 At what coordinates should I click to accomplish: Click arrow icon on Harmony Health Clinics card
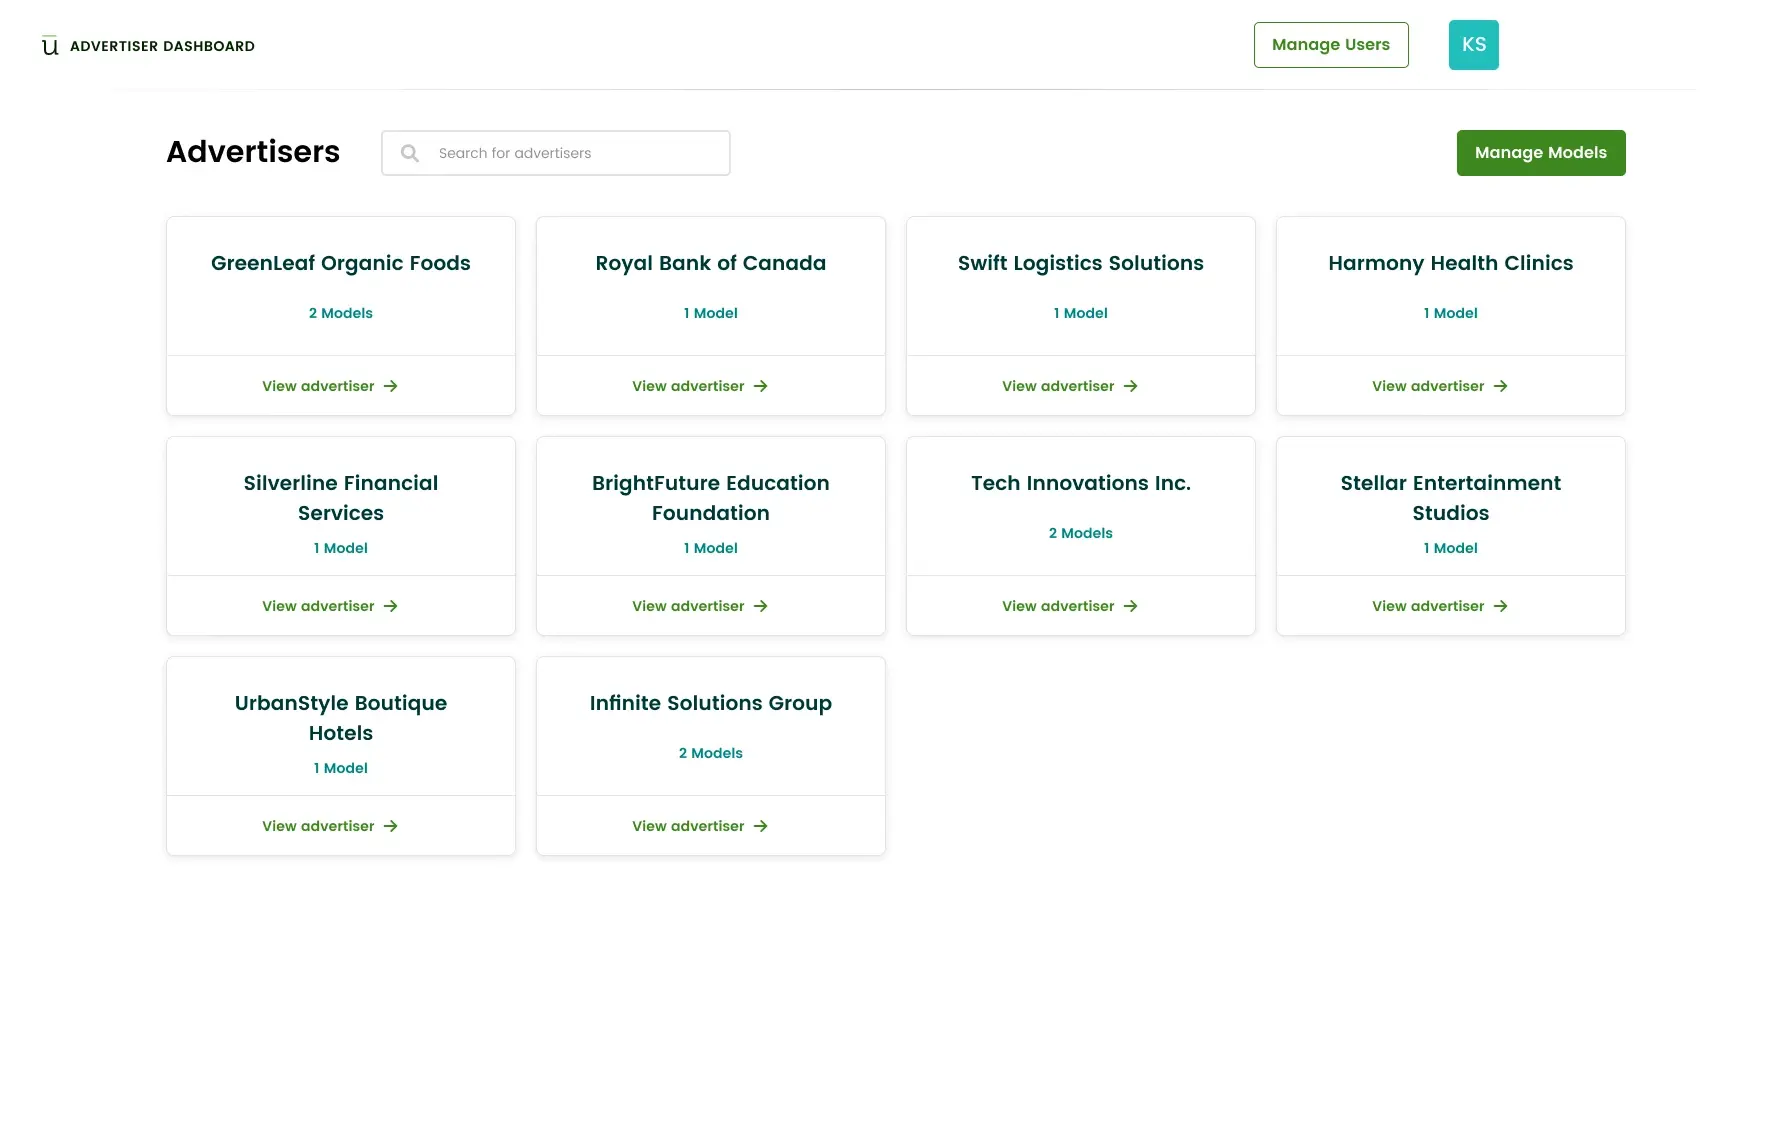(x=1501, y=386)
